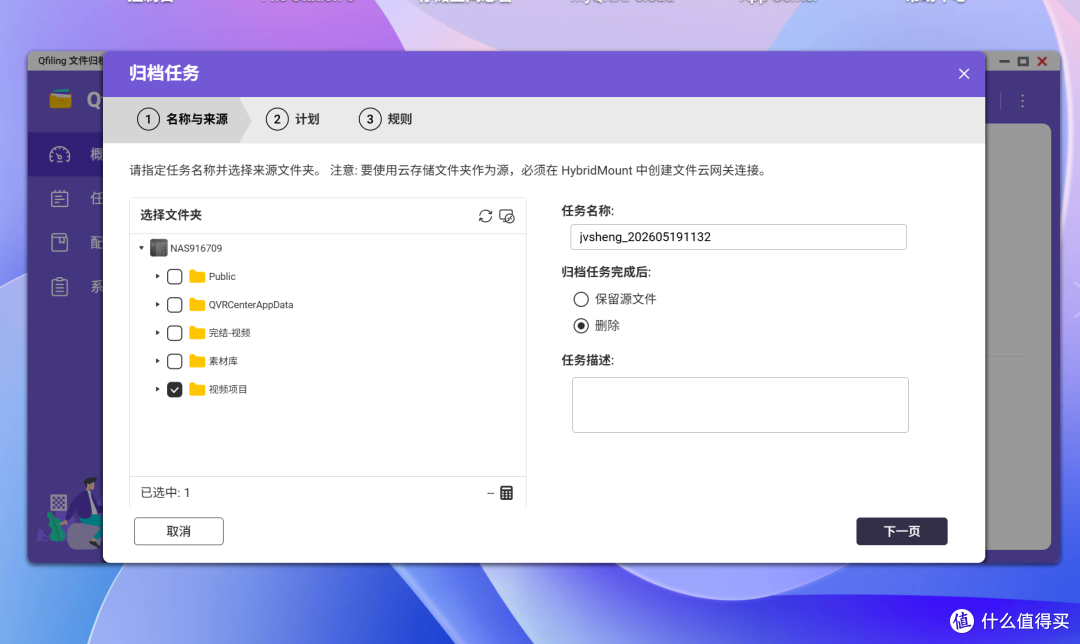Screen dimensions: 1080x644
Task: Click the 取消 button
Action: [x=178, y=531]
